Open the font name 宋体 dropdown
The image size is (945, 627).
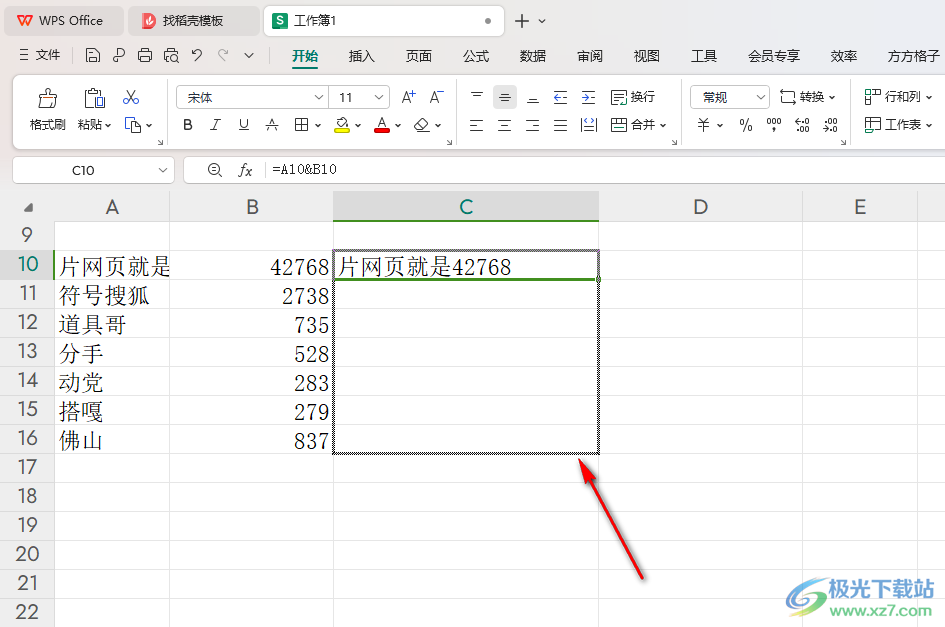tap(319, 97)
